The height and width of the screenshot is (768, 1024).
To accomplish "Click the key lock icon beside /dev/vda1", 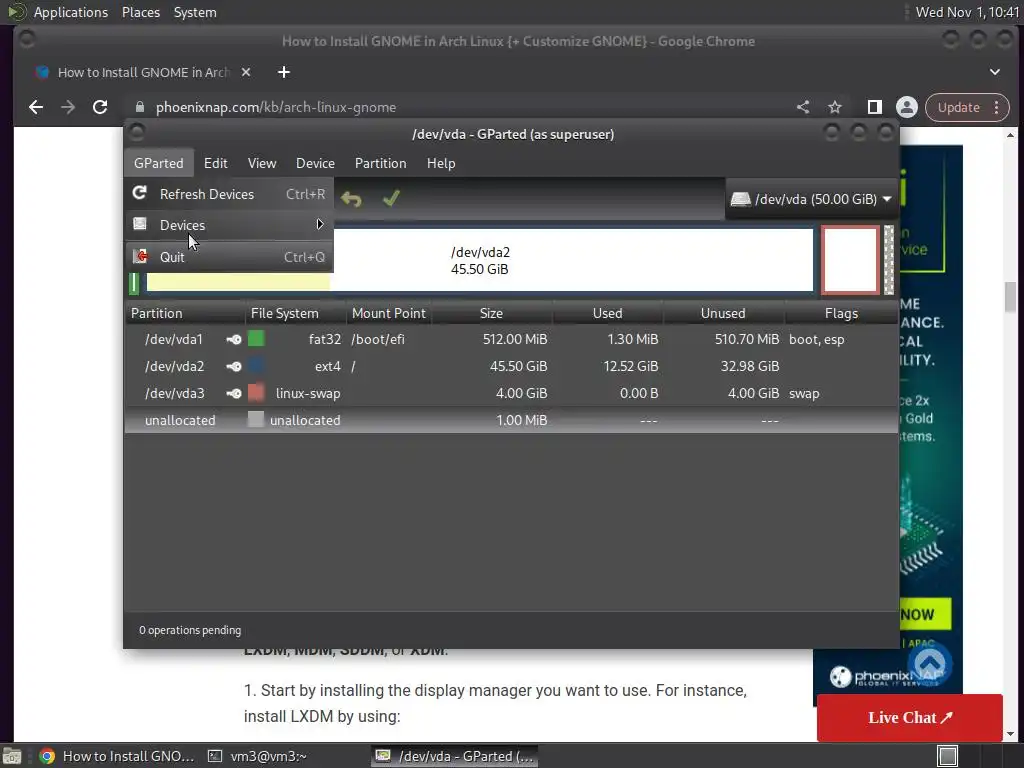I will tap(234, 340).
